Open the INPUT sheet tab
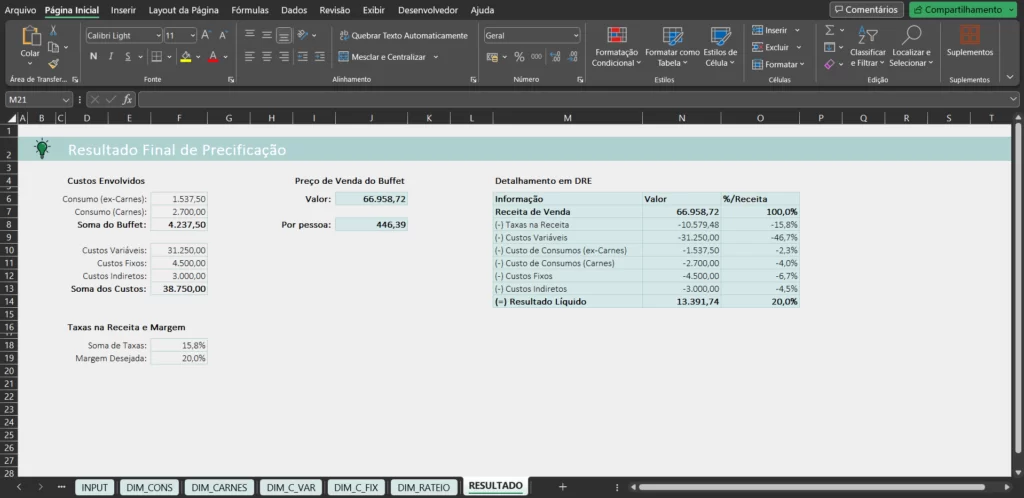Image resolution: width=1024 pixels, height=498 pixels. click(x=95, y=487)
